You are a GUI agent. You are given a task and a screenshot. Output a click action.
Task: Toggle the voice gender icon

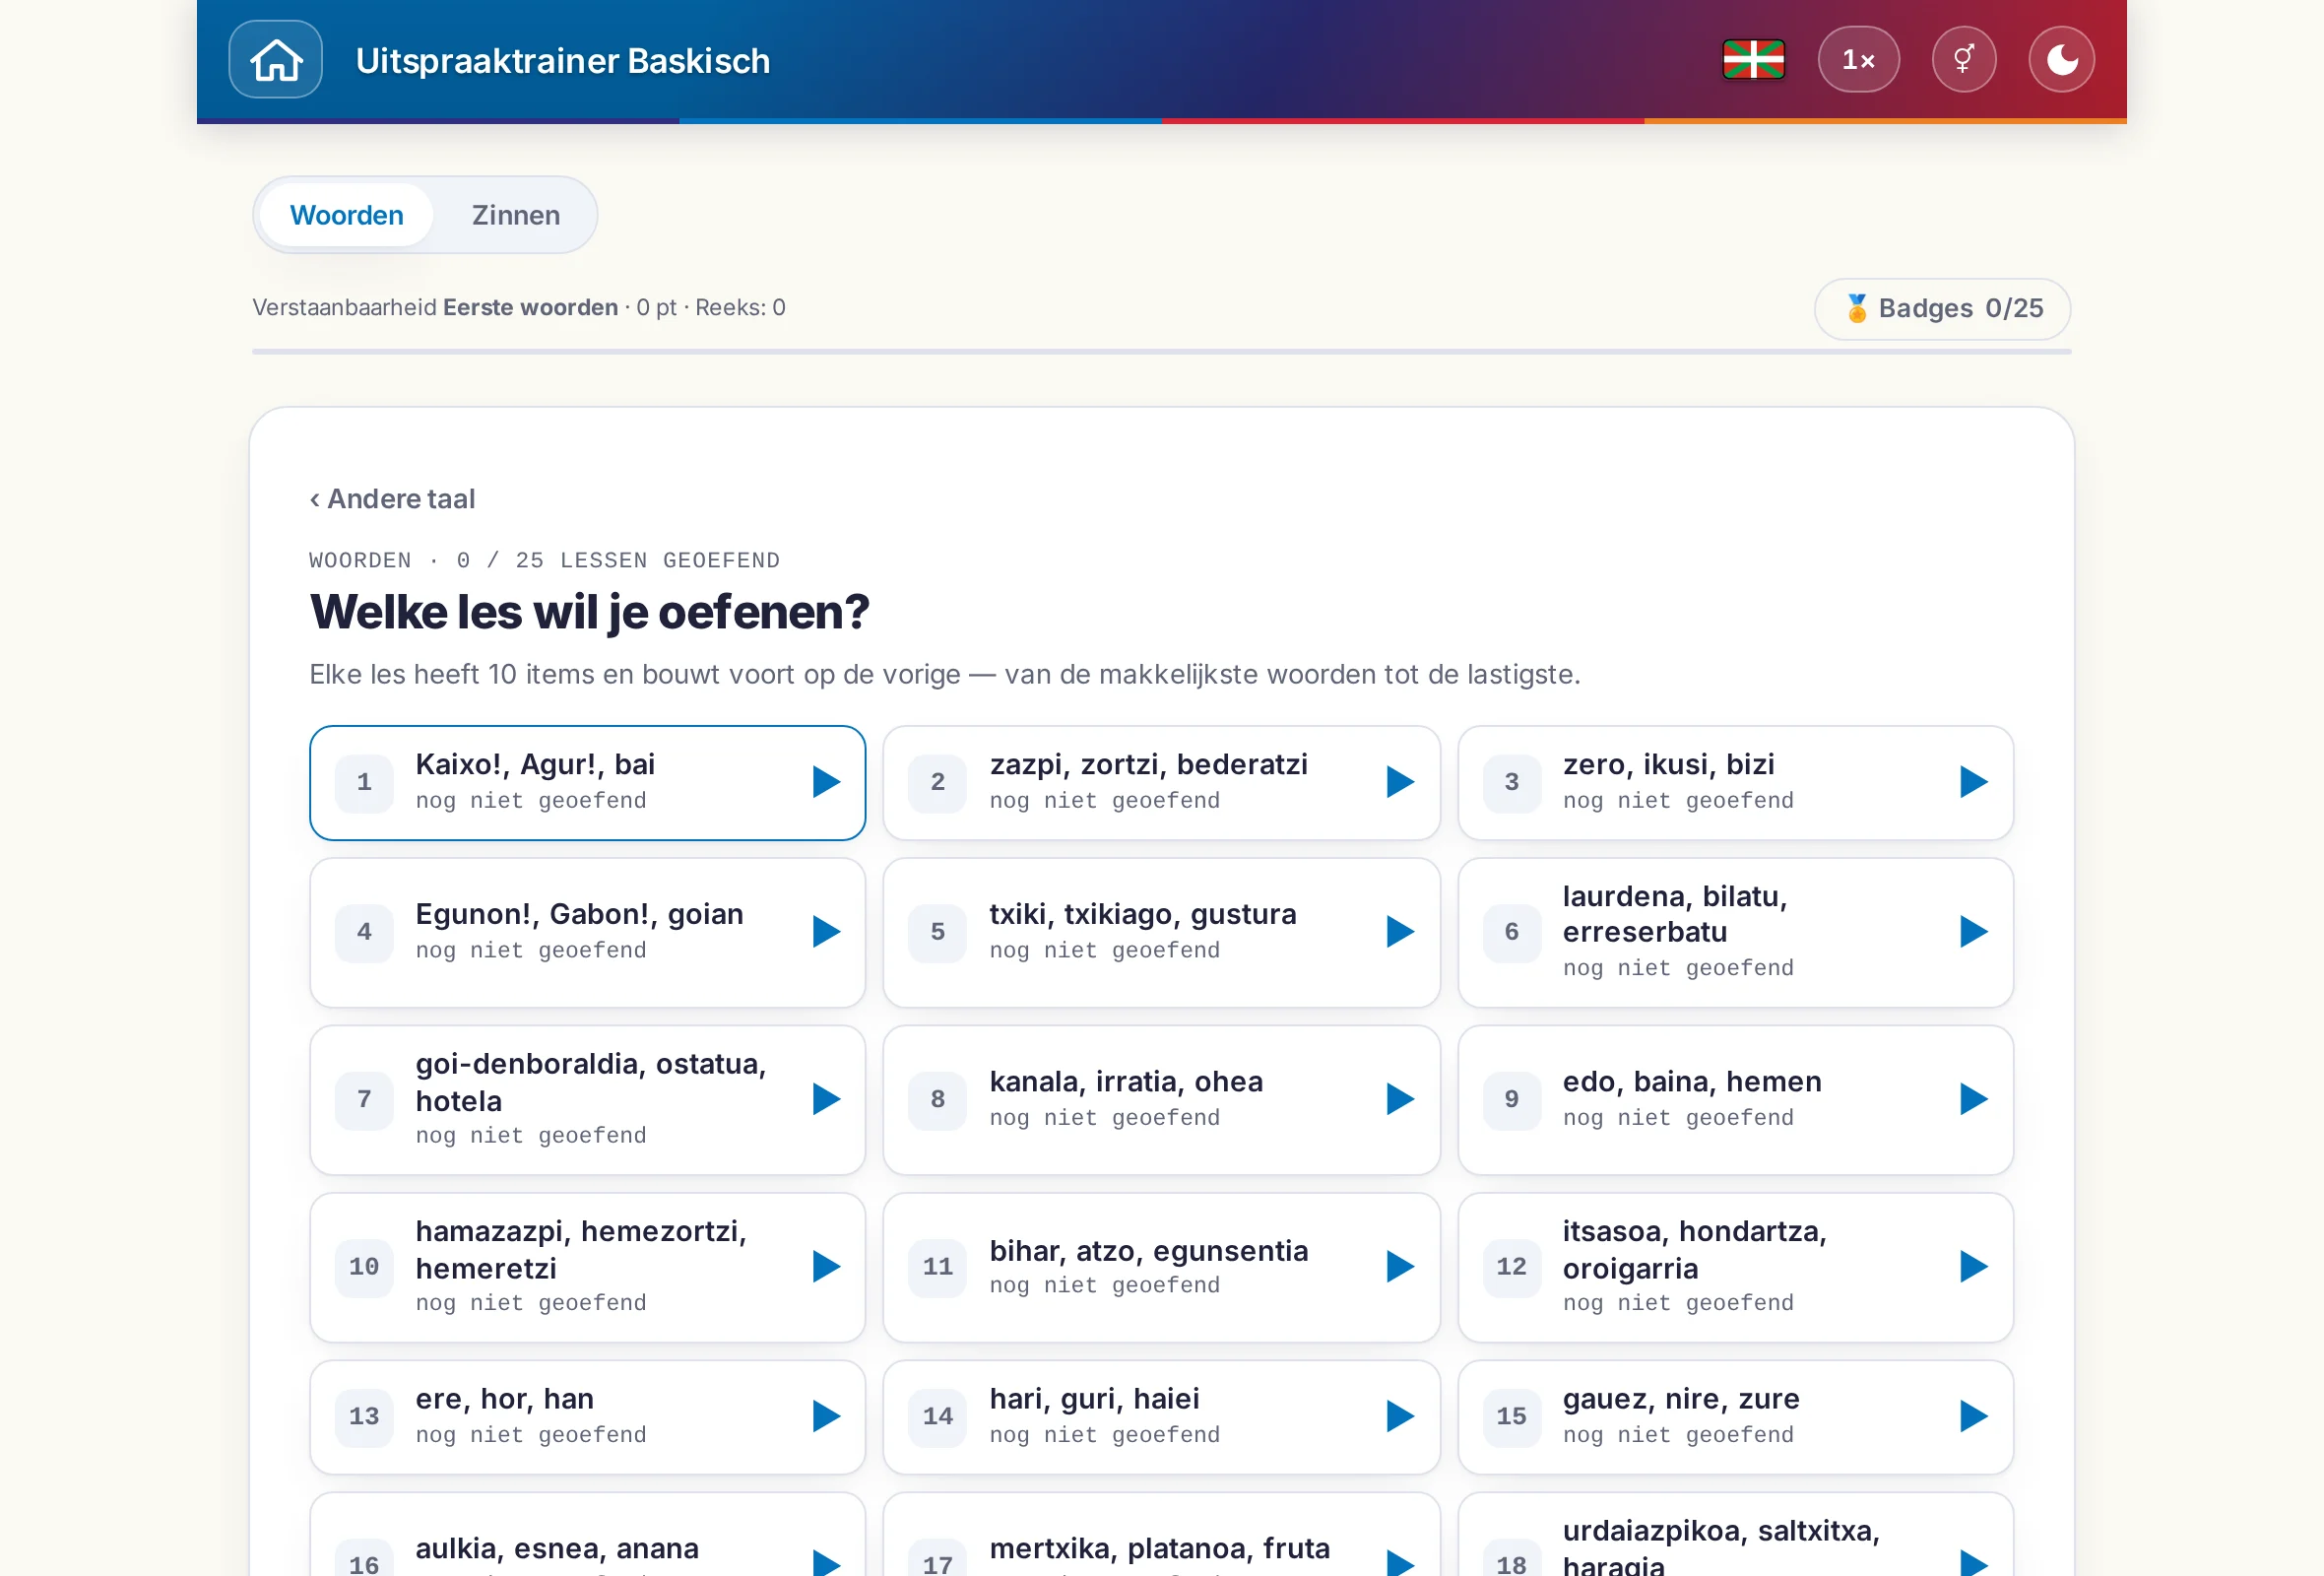point(1963,60)
